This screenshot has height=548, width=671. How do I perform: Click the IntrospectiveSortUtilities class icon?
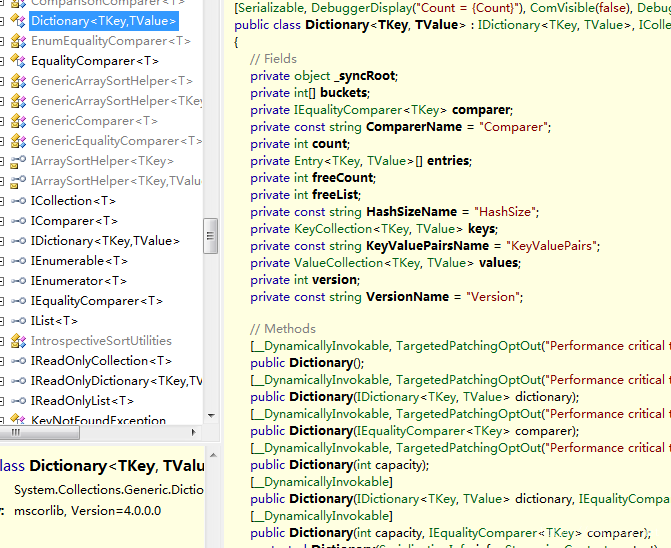pos(18,341)
